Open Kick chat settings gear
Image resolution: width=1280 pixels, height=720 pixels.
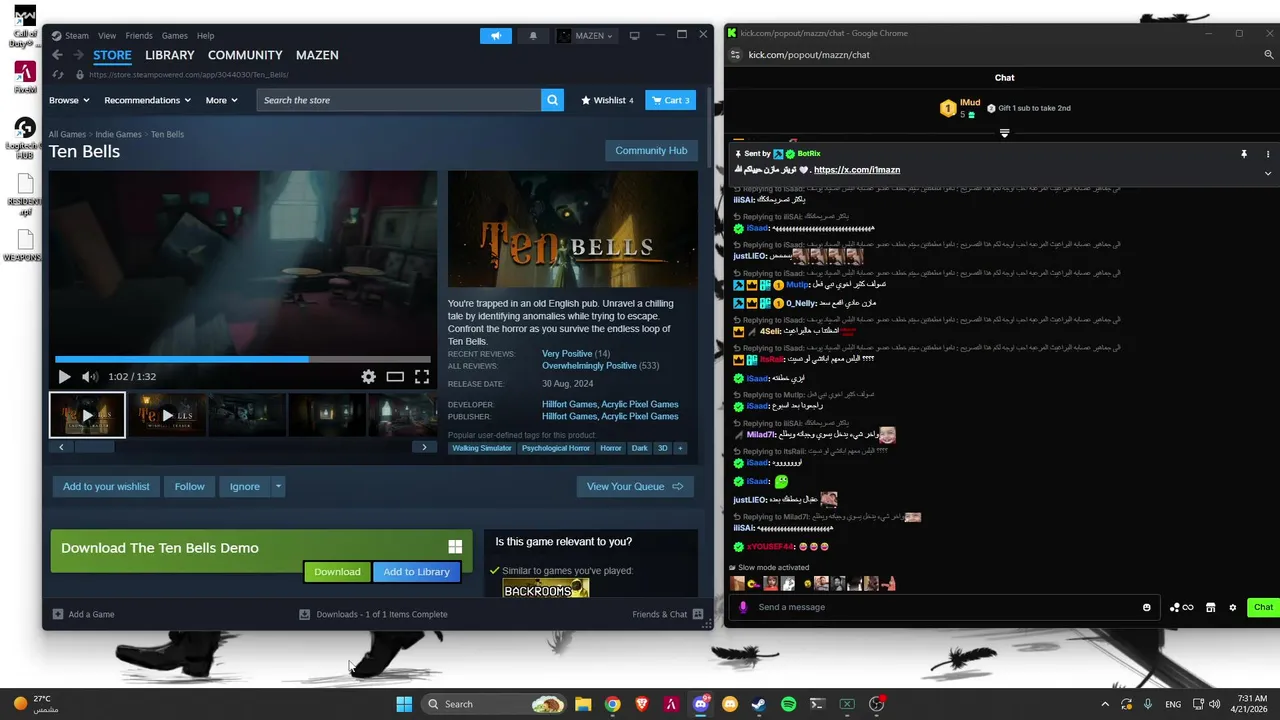point(1232,607)
